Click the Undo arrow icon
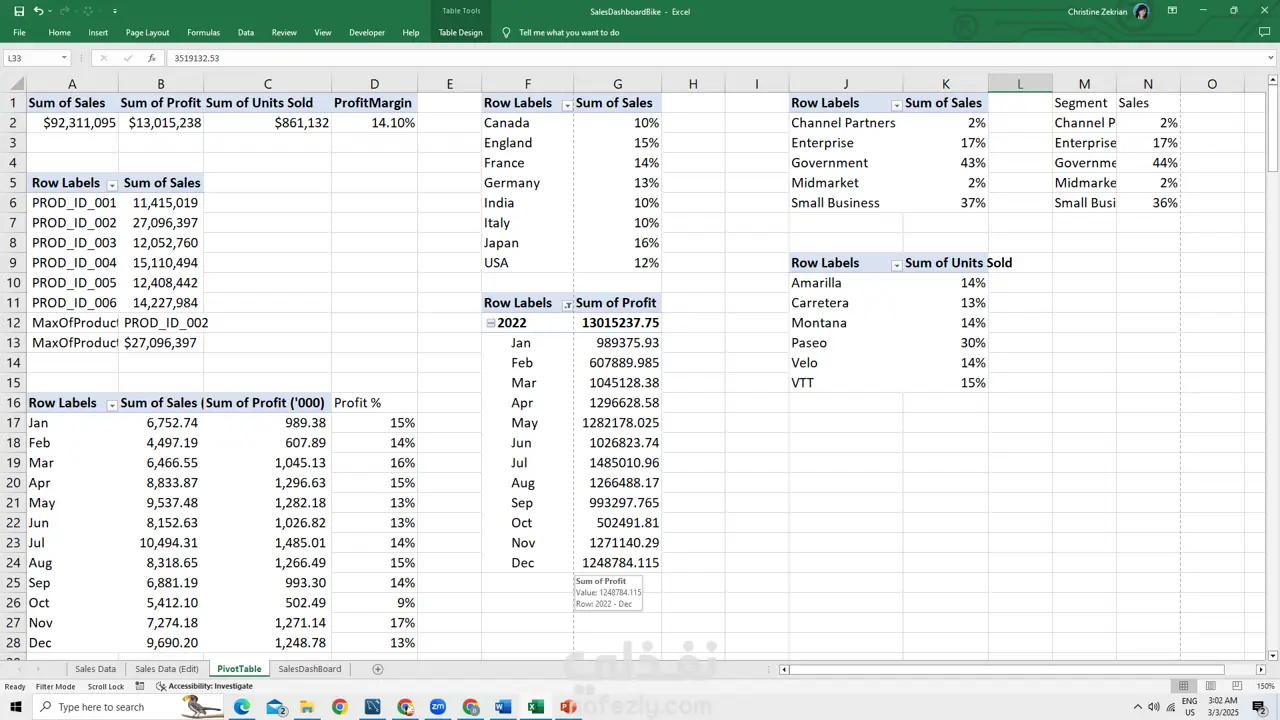Screen dimensions: 1280x720 click(x=38, y=11)
